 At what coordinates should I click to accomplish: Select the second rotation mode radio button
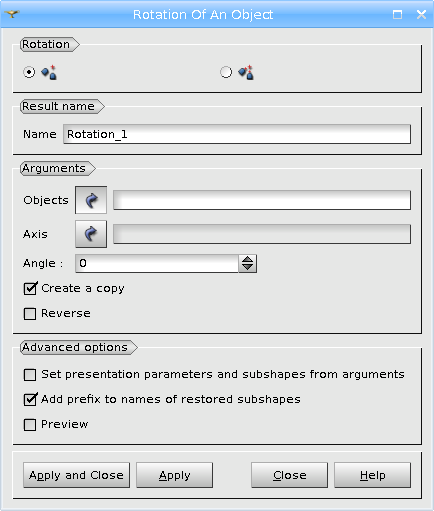coord(226,72)
